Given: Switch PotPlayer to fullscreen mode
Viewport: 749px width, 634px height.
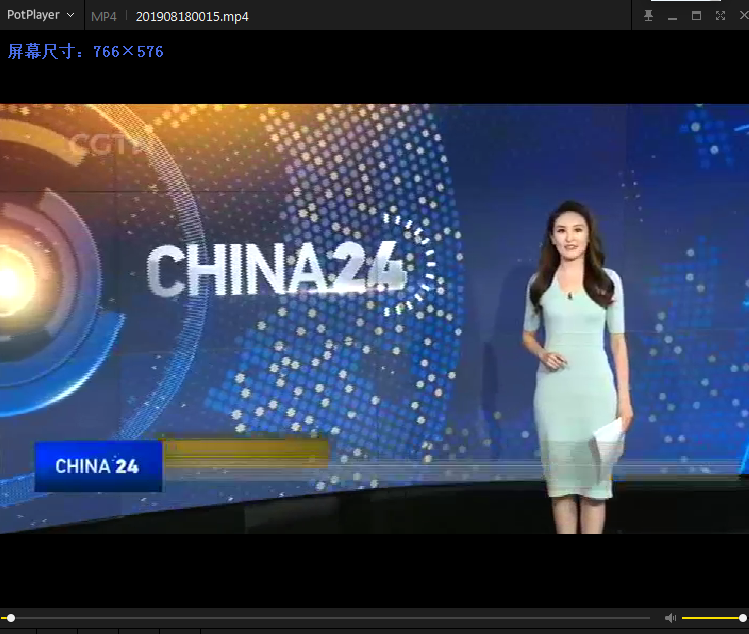Looking at the screenshot, I should 720,16.
